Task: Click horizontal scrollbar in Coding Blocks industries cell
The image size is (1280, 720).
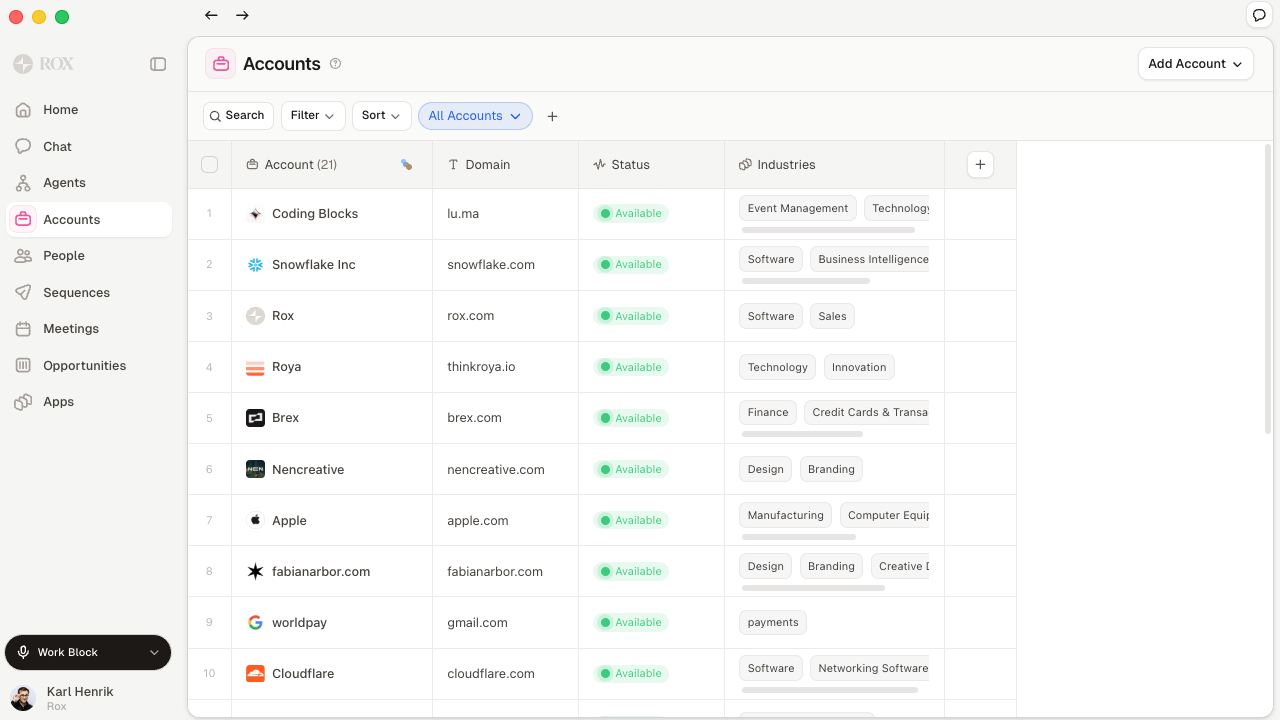Action: (828, 230)
